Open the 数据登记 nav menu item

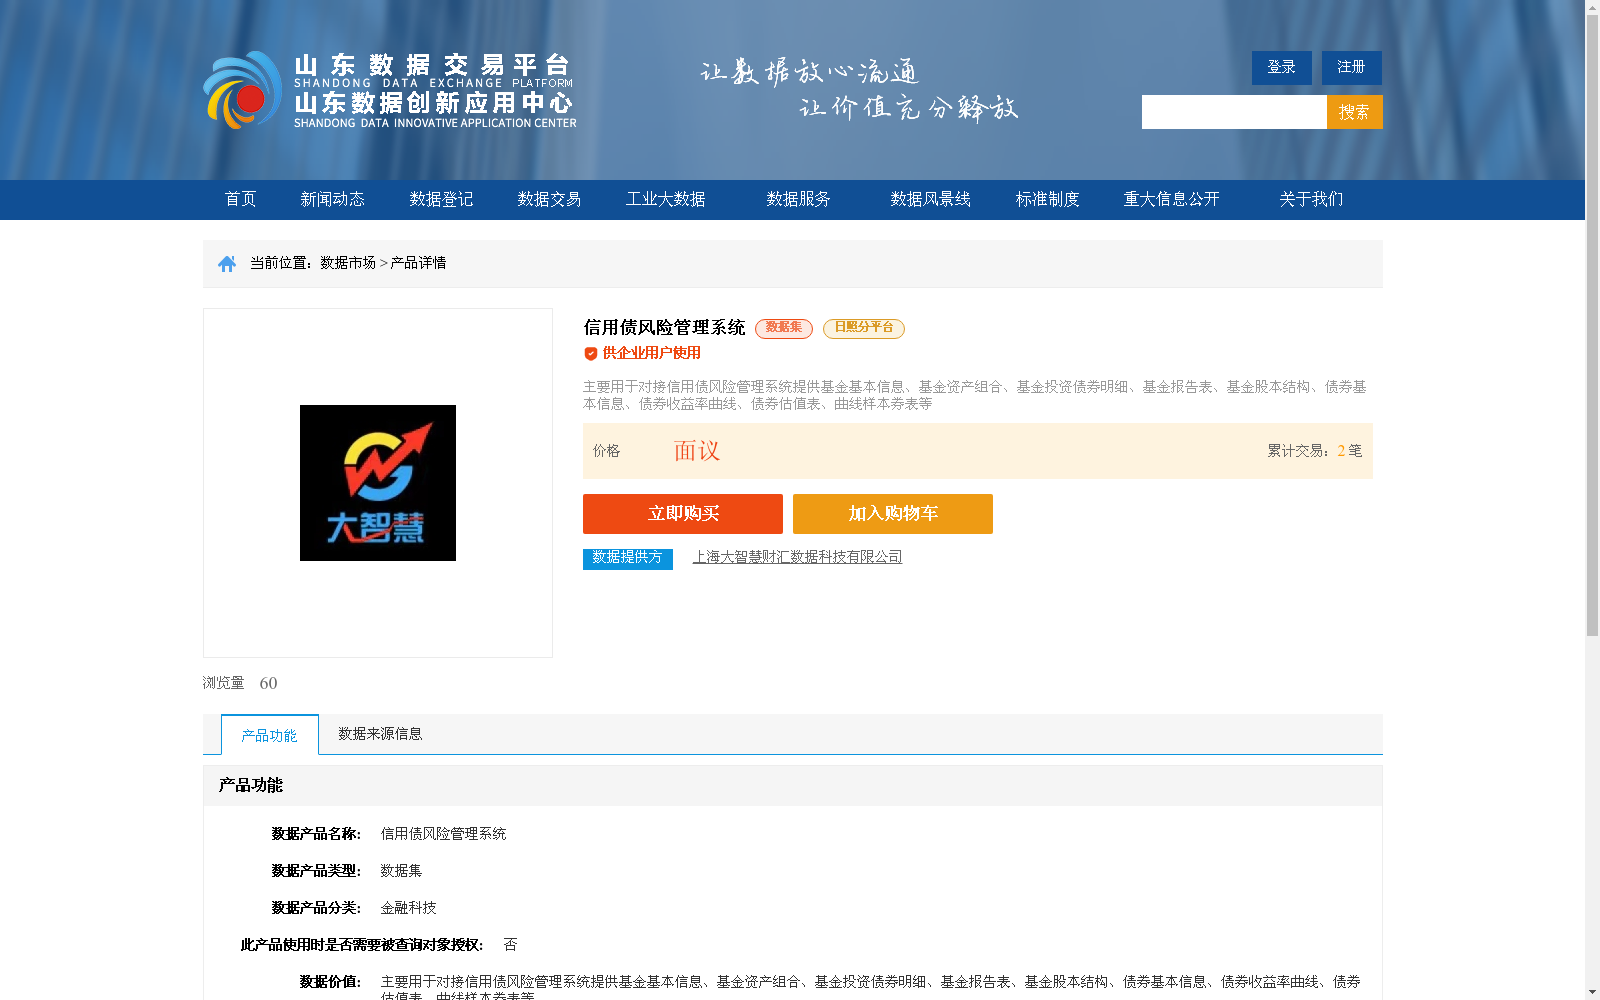tap(441, 199)
